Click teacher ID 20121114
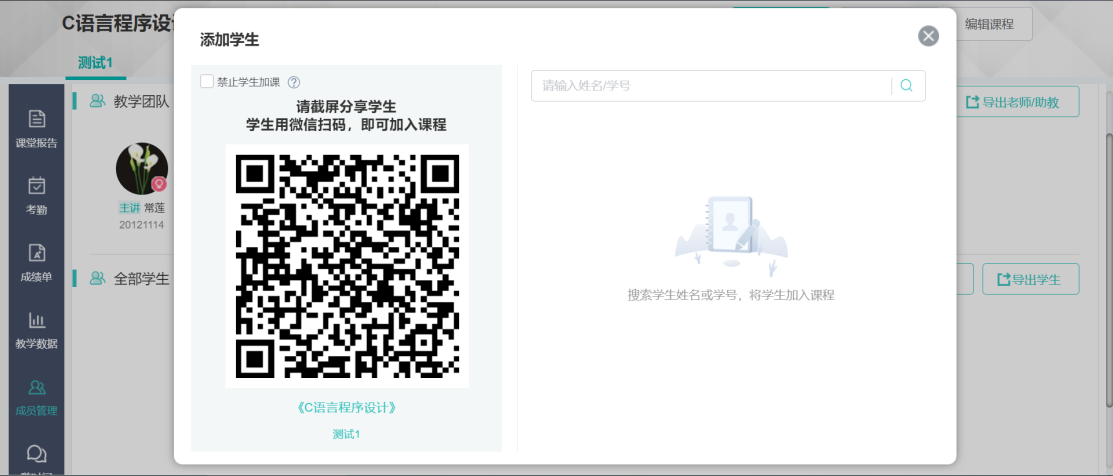Screen dimensions: 1113x476 point(142,226)
